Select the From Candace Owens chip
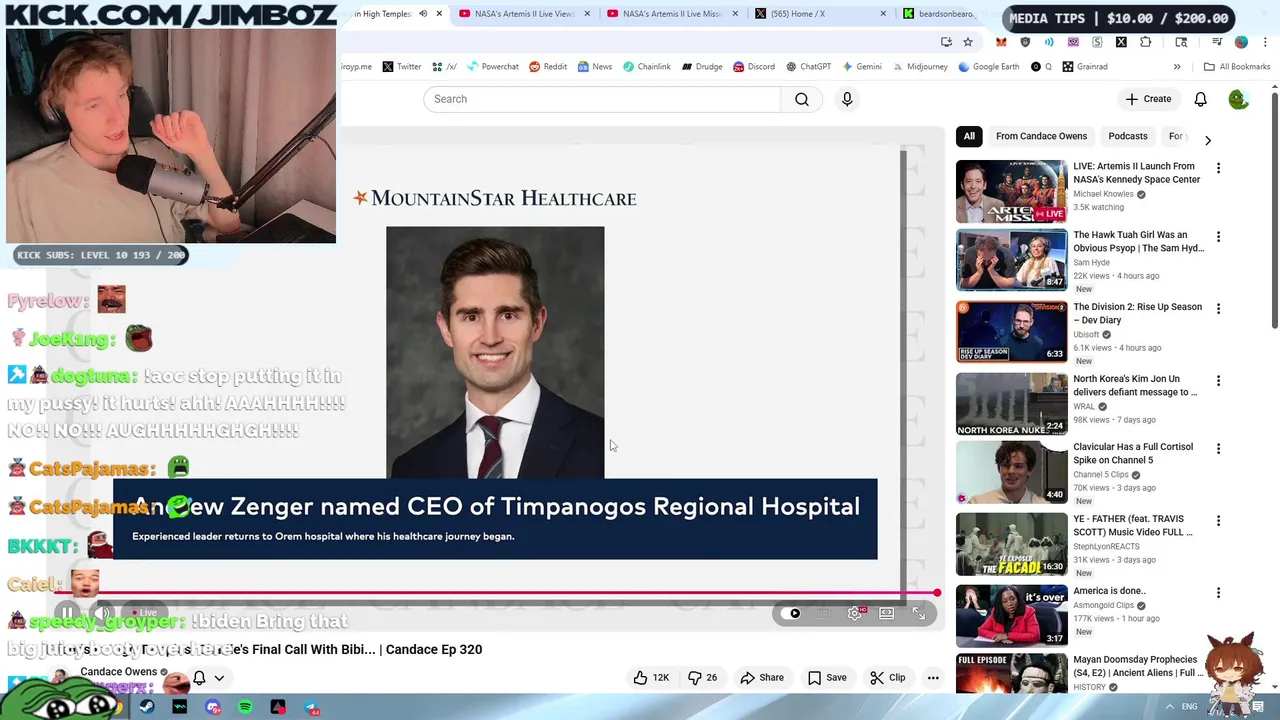Screen dimensions: 1280x720 pyautogui.click(x=1041, y=136)
